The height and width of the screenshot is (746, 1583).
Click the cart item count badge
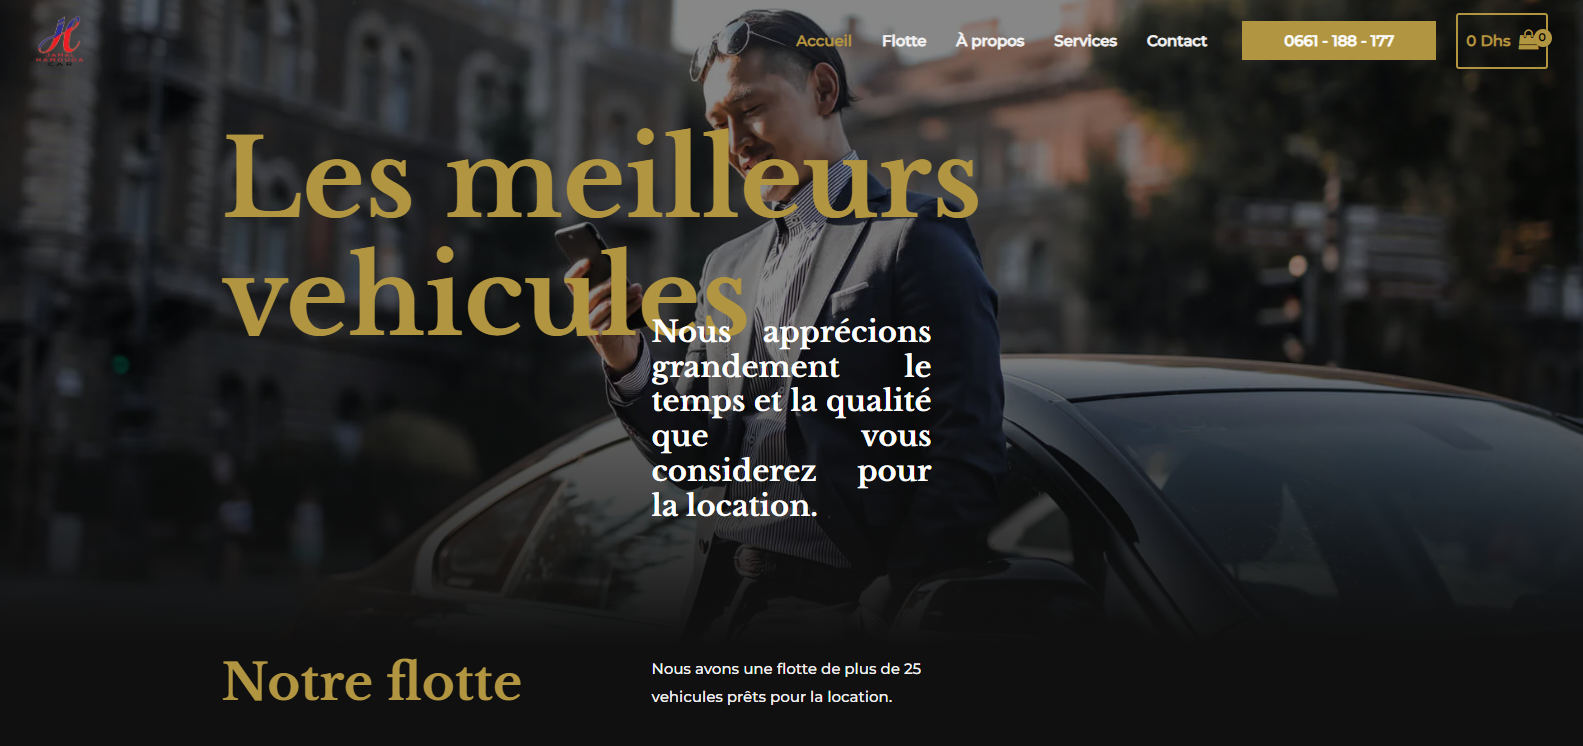tap(1543, 37)
